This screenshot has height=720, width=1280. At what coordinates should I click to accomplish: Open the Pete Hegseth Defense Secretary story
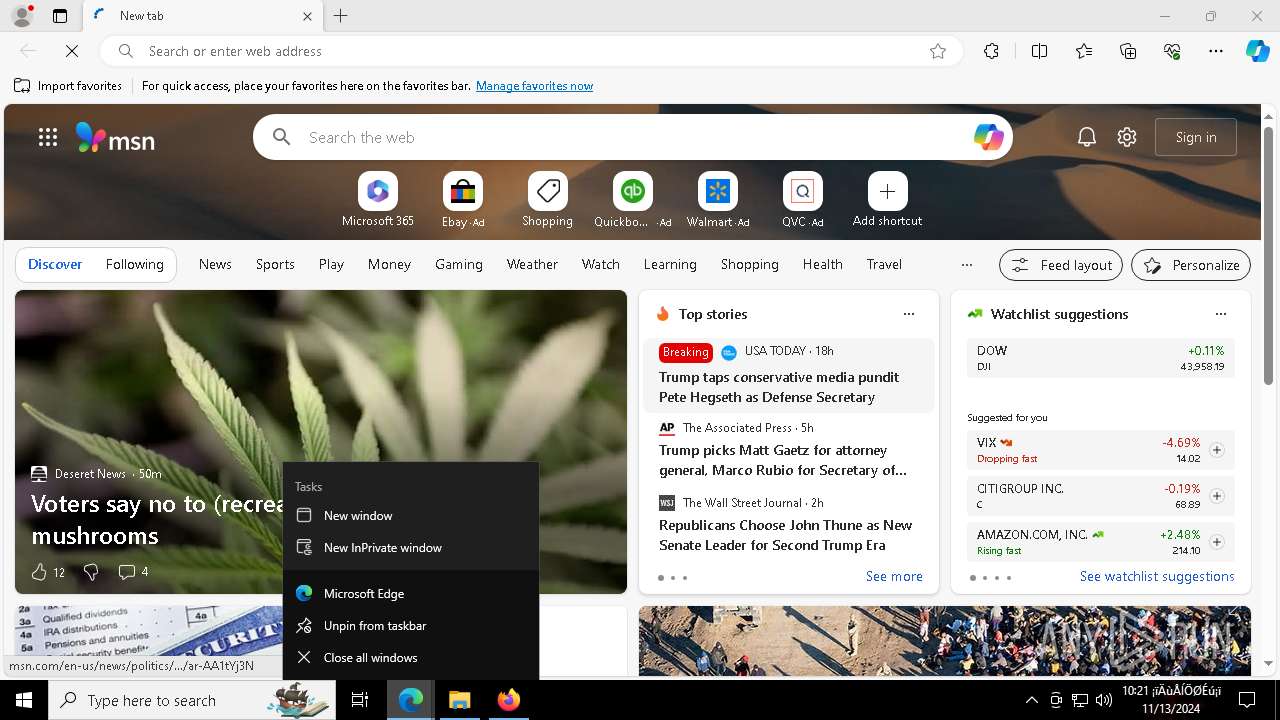[x=779, y=387]
